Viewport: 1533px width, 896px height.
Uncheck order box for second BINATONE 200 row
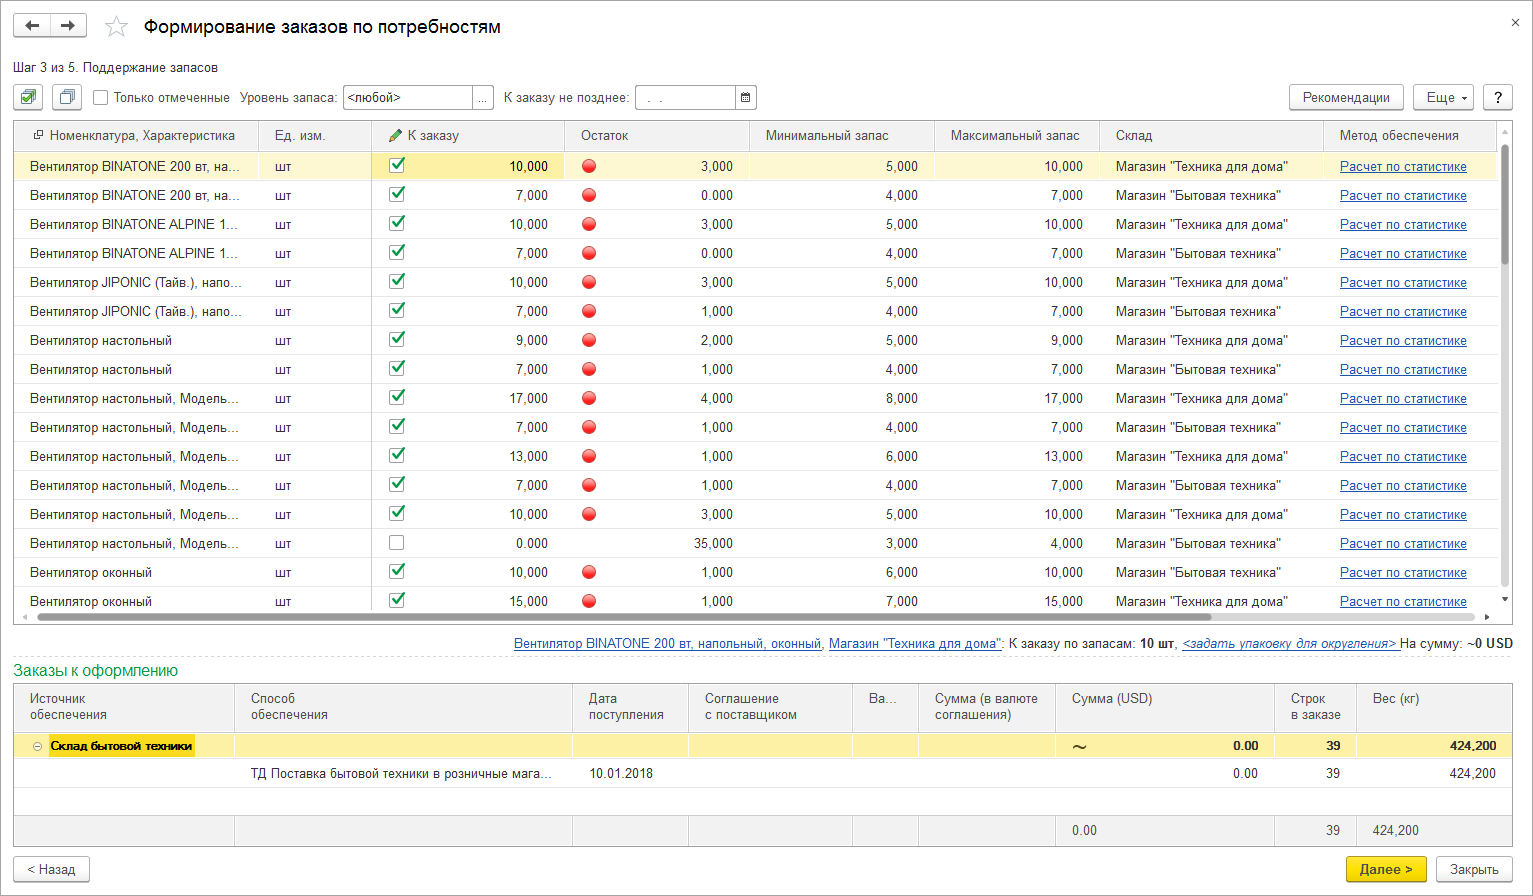coord(397,194)
